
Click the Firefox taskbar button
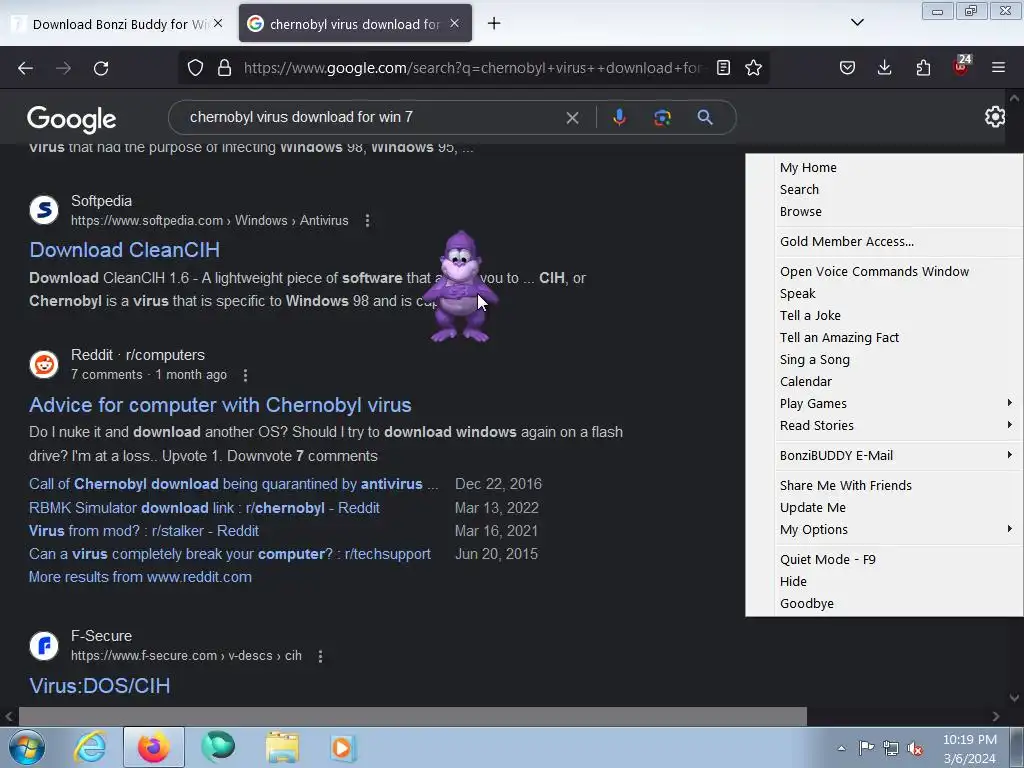tap(153, 747)
